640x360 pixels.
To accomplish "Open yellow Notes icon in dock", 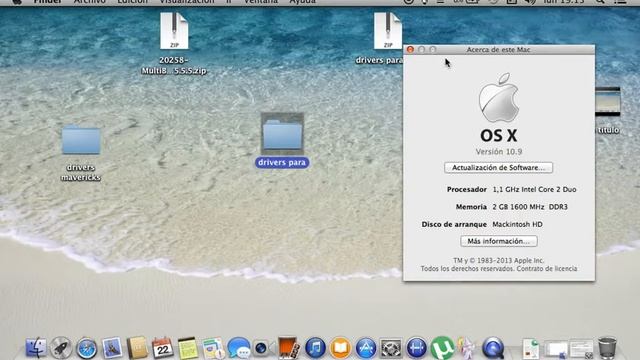I will coord(188,348).
